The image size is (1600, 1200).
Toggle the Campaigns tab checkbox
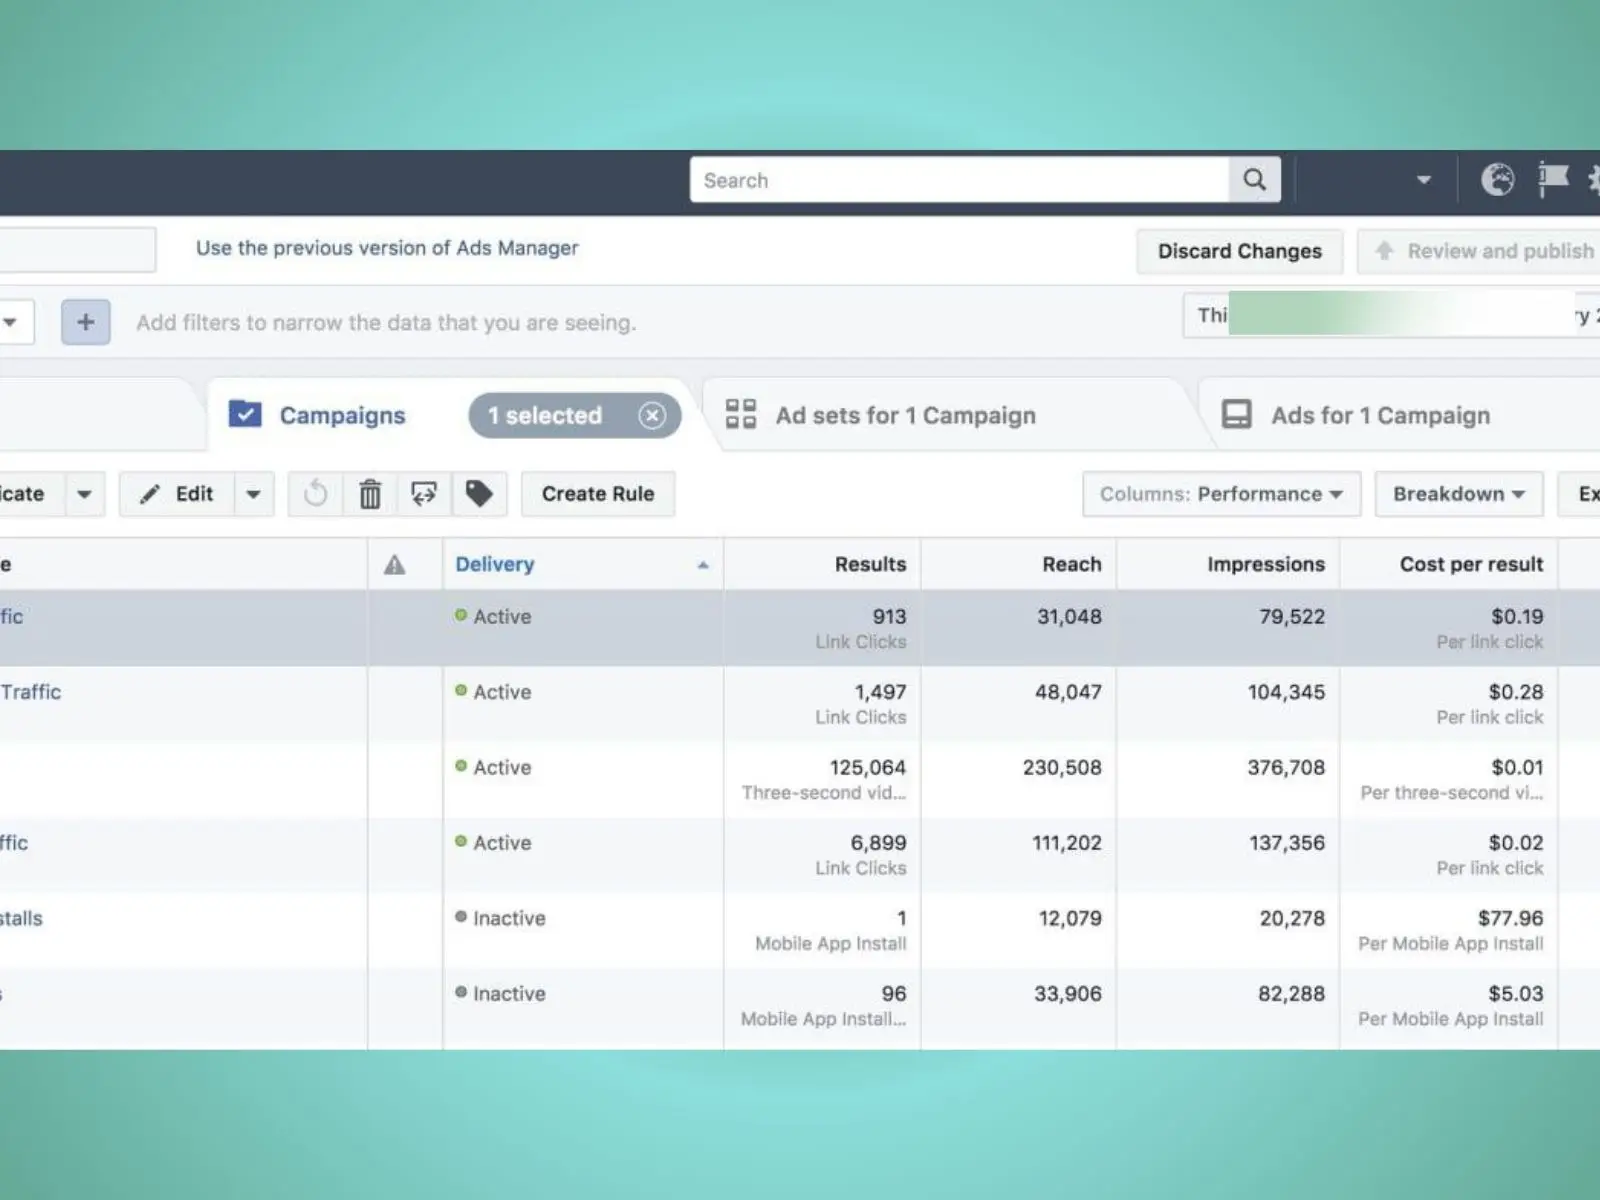(x=245, y=414)
